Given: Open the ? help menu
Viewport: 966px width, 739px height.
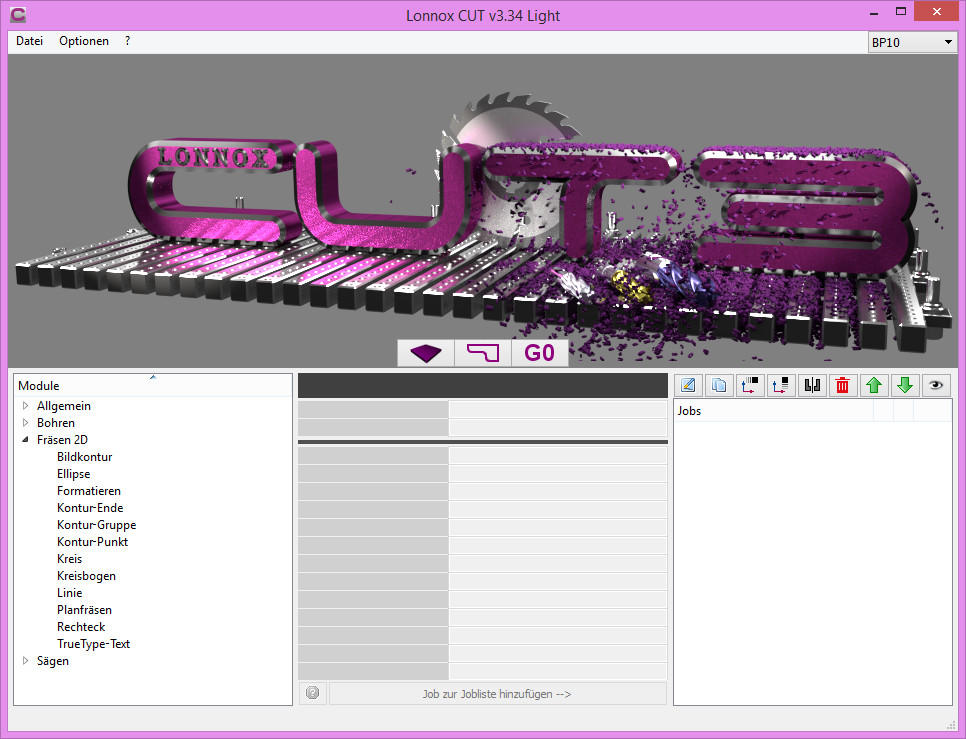Looking at the screenshot, I should (127, 41).
